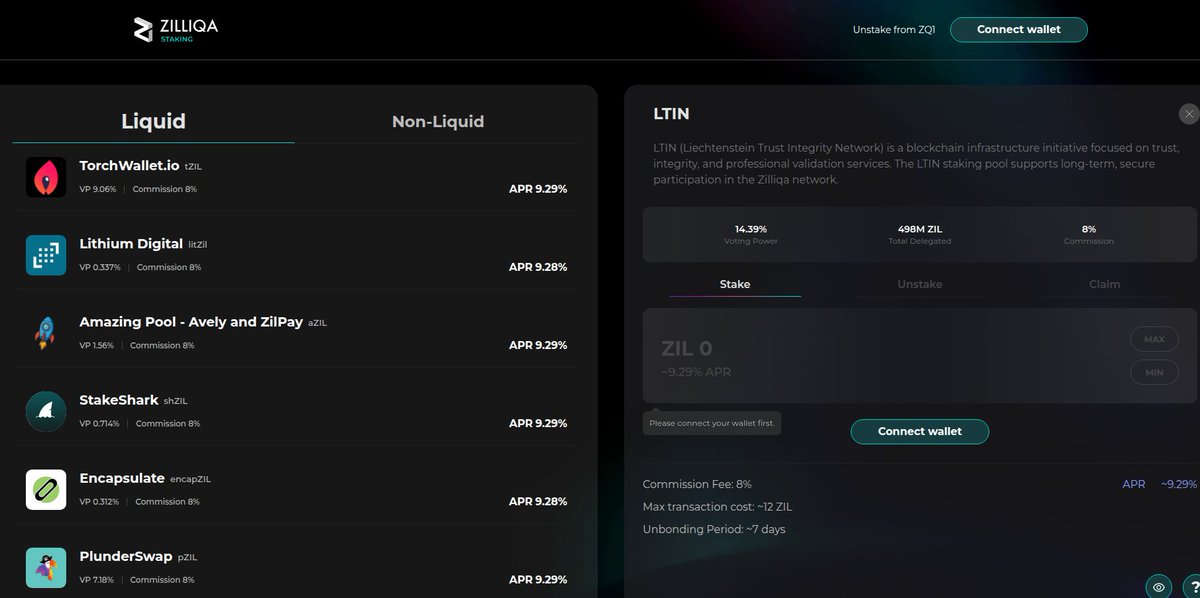
Task: Switch to the Liquid tab
Action: point(153,121)
